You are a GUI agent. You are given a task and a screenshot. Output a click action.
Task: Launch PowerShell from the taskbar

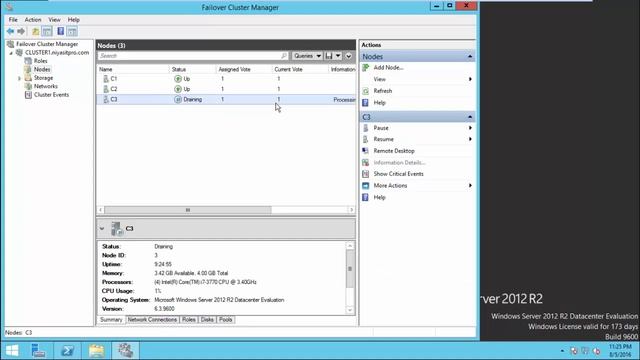(67, 351)
